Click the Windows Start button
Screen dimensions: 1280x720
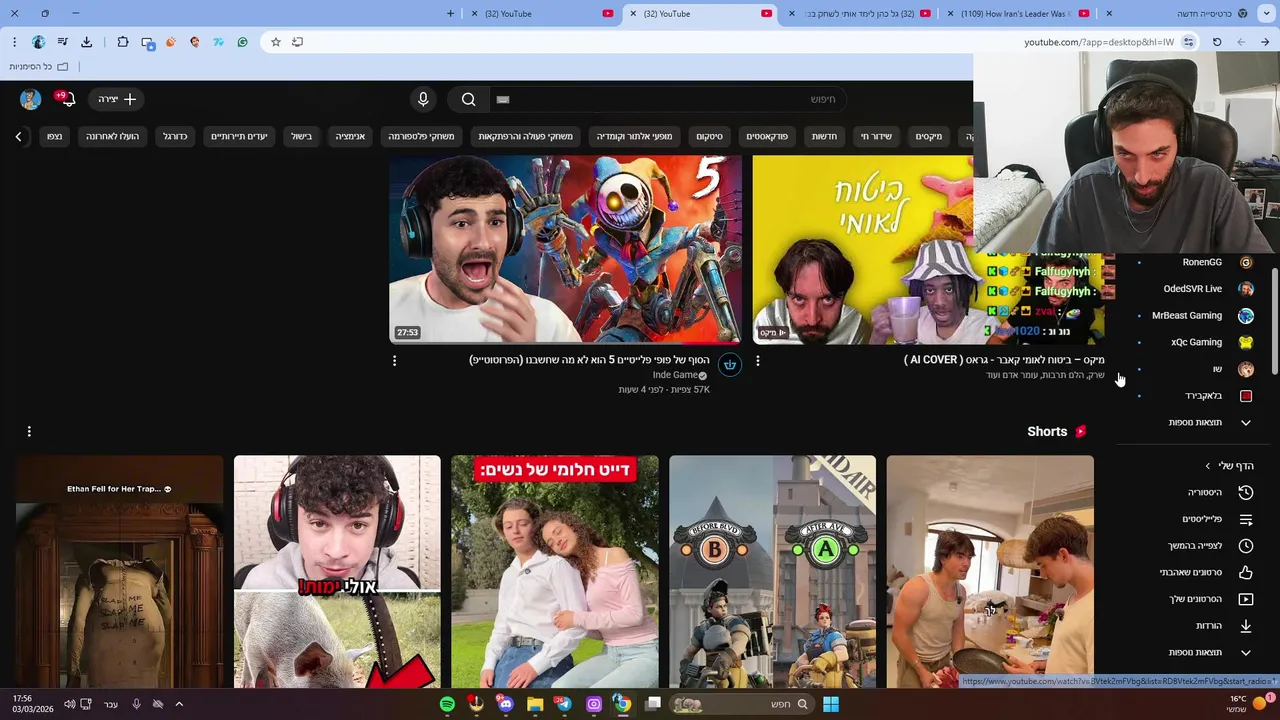click(x=830, y=704)
